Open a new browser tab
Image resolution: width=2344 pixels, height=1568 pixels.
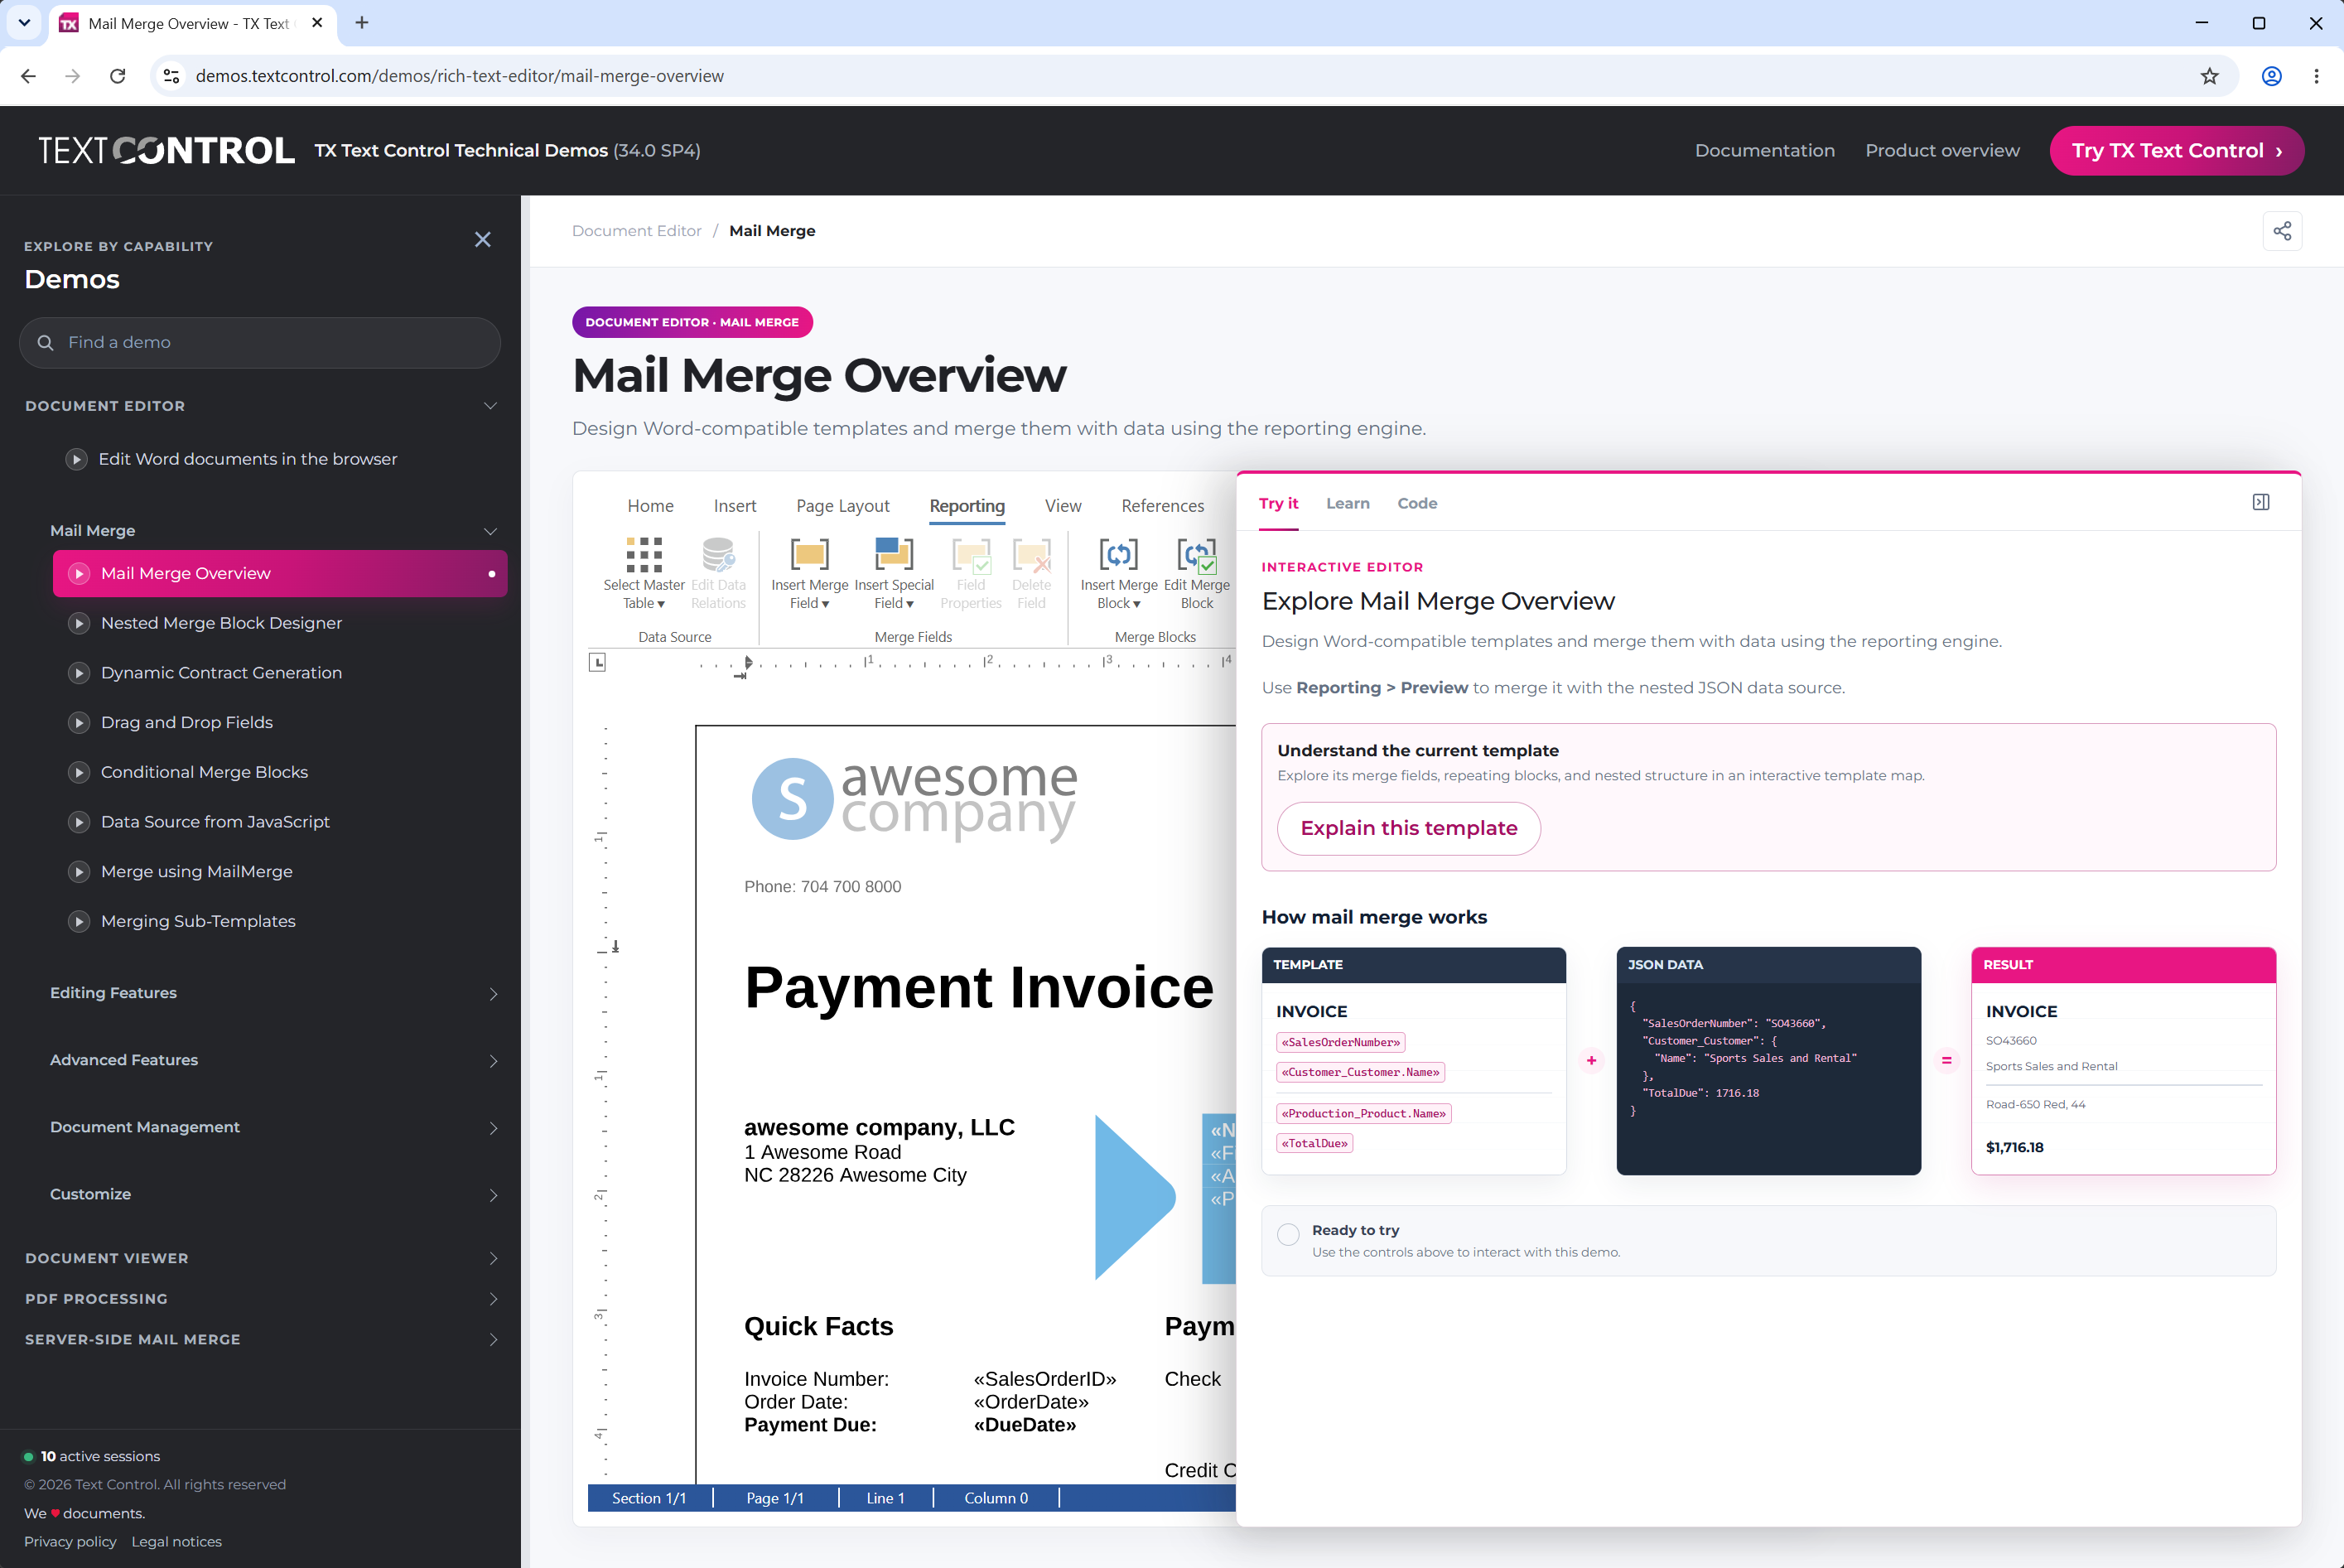(x=362, y=22)
